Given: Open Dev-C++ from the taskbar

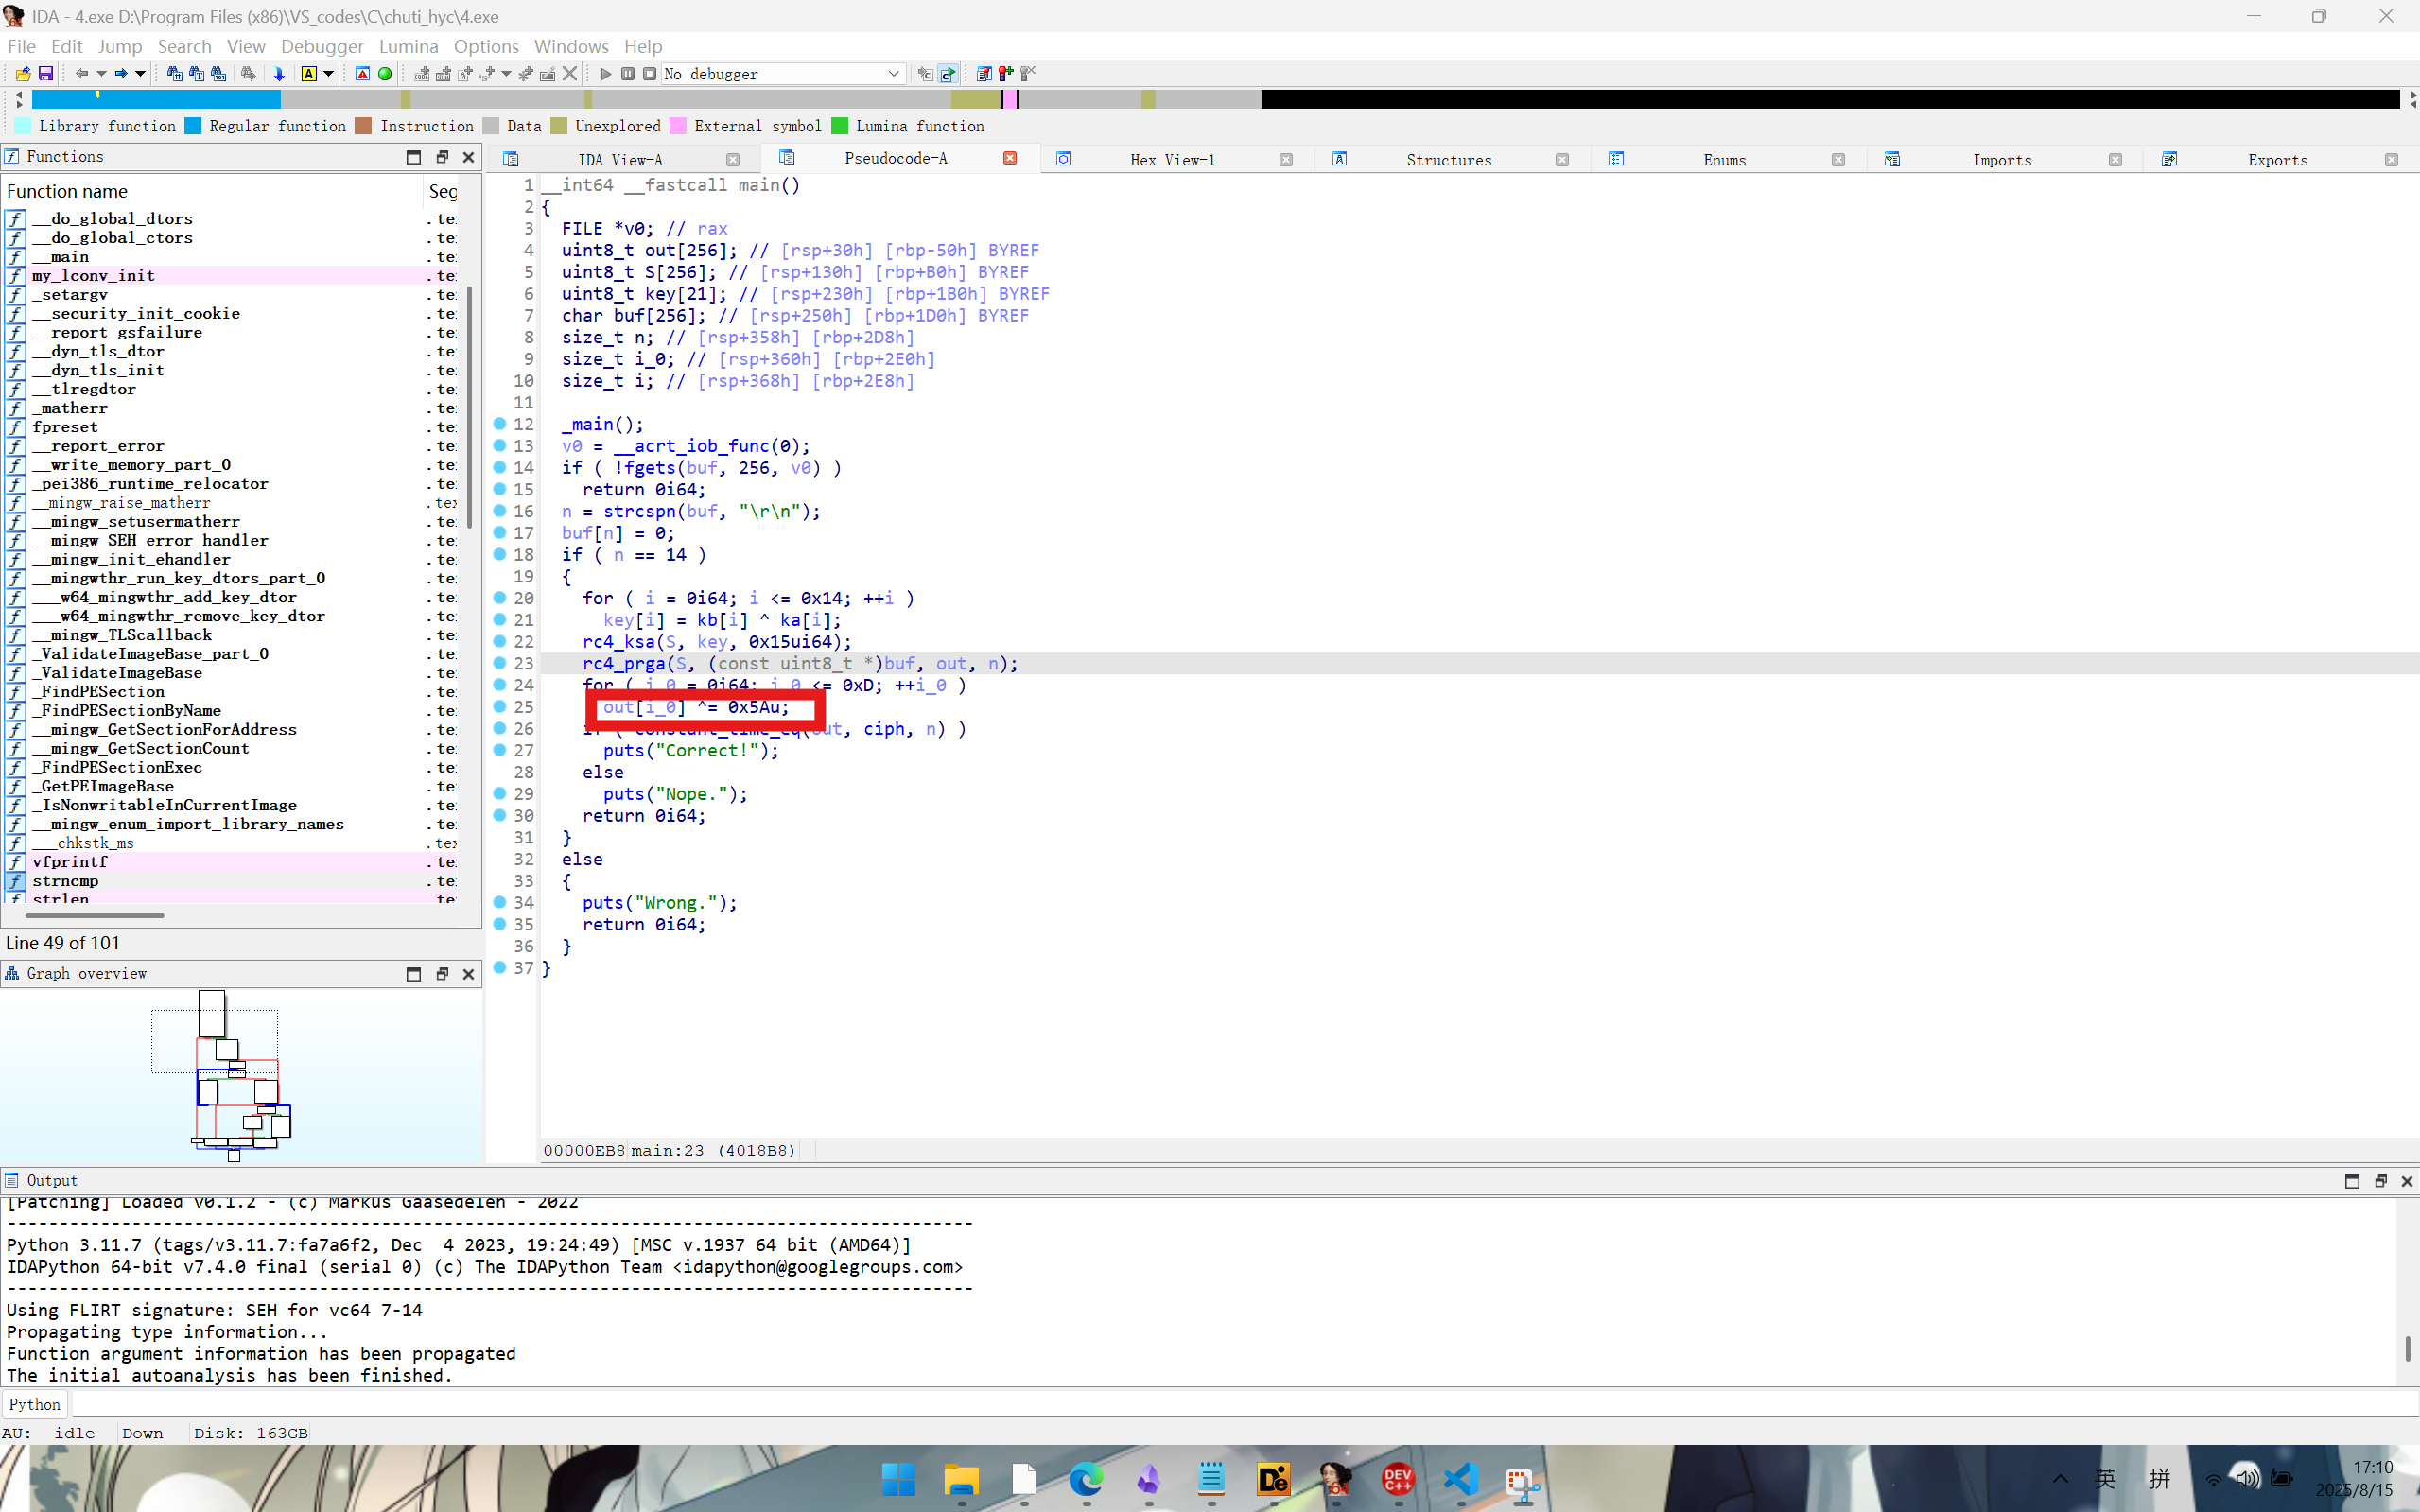Looking at the screenshot, I should [x=1398, y=1479].
